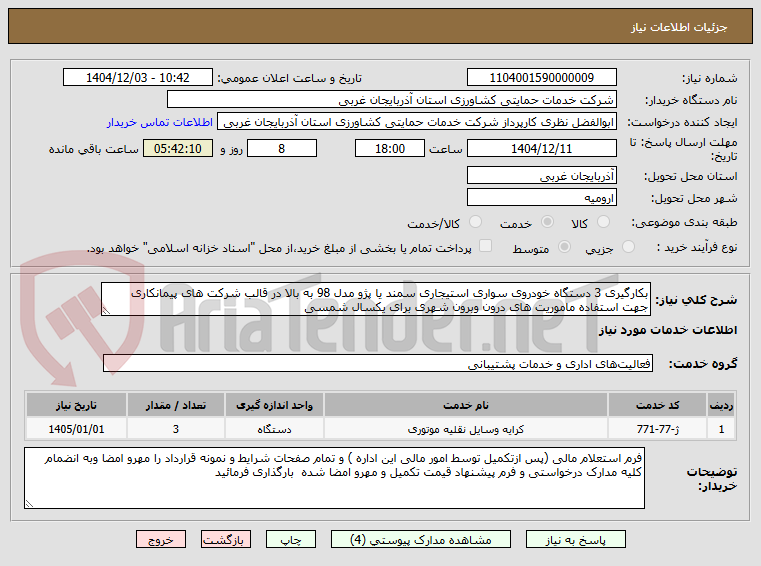
Task: Toggle the 'اسناد خزانه اسلامی' payment checkbox
Action: [485, 246]
